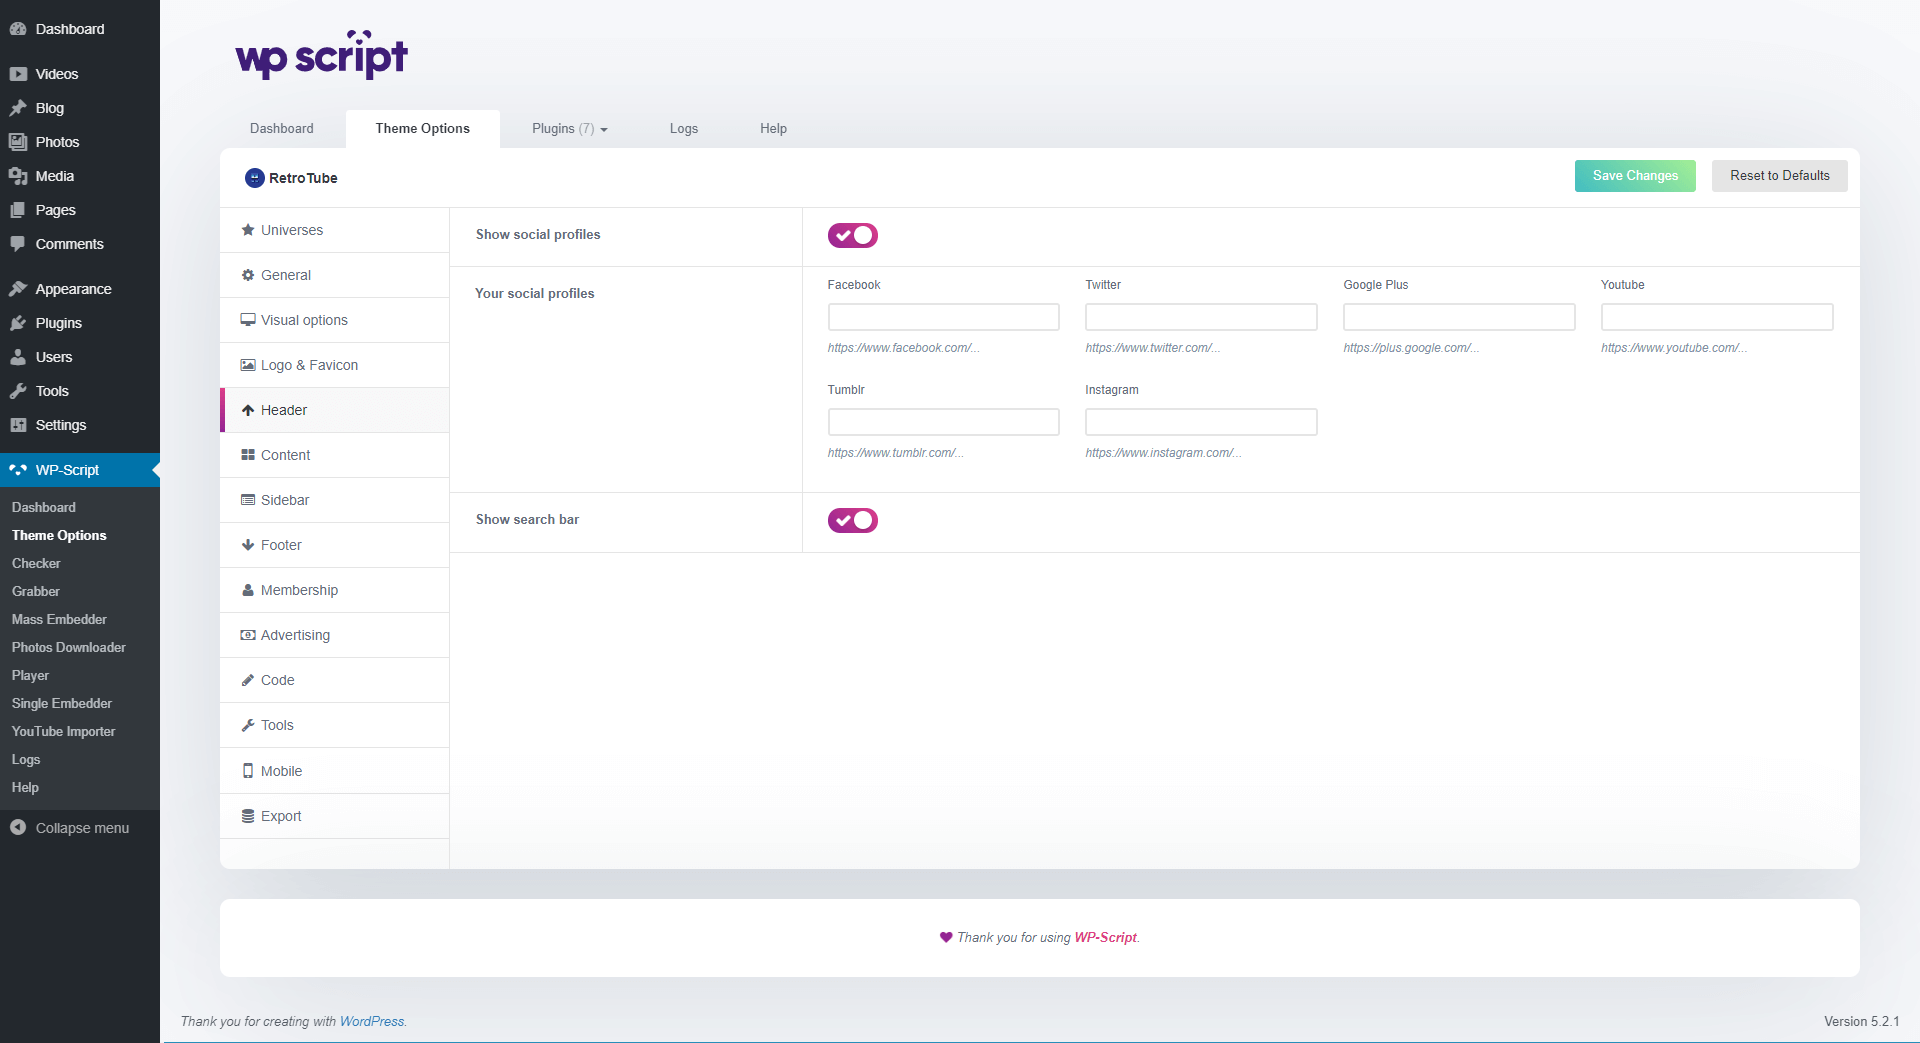Focus the Google Plus URL field
Image resolution: width=1920 pixels, height=1043 pixels.
pyautogui.click(x=1459, y=317)
